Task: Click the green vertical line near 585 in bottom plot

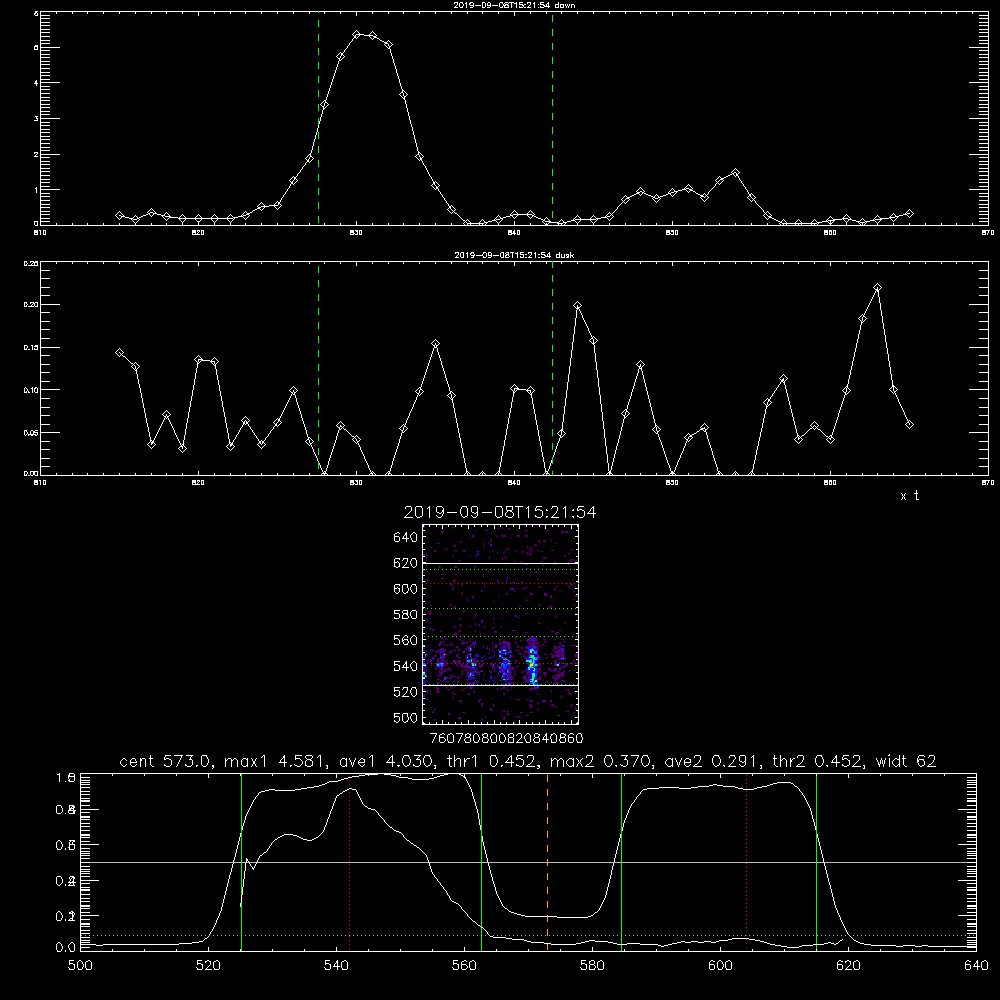Action: click(621, 862)
